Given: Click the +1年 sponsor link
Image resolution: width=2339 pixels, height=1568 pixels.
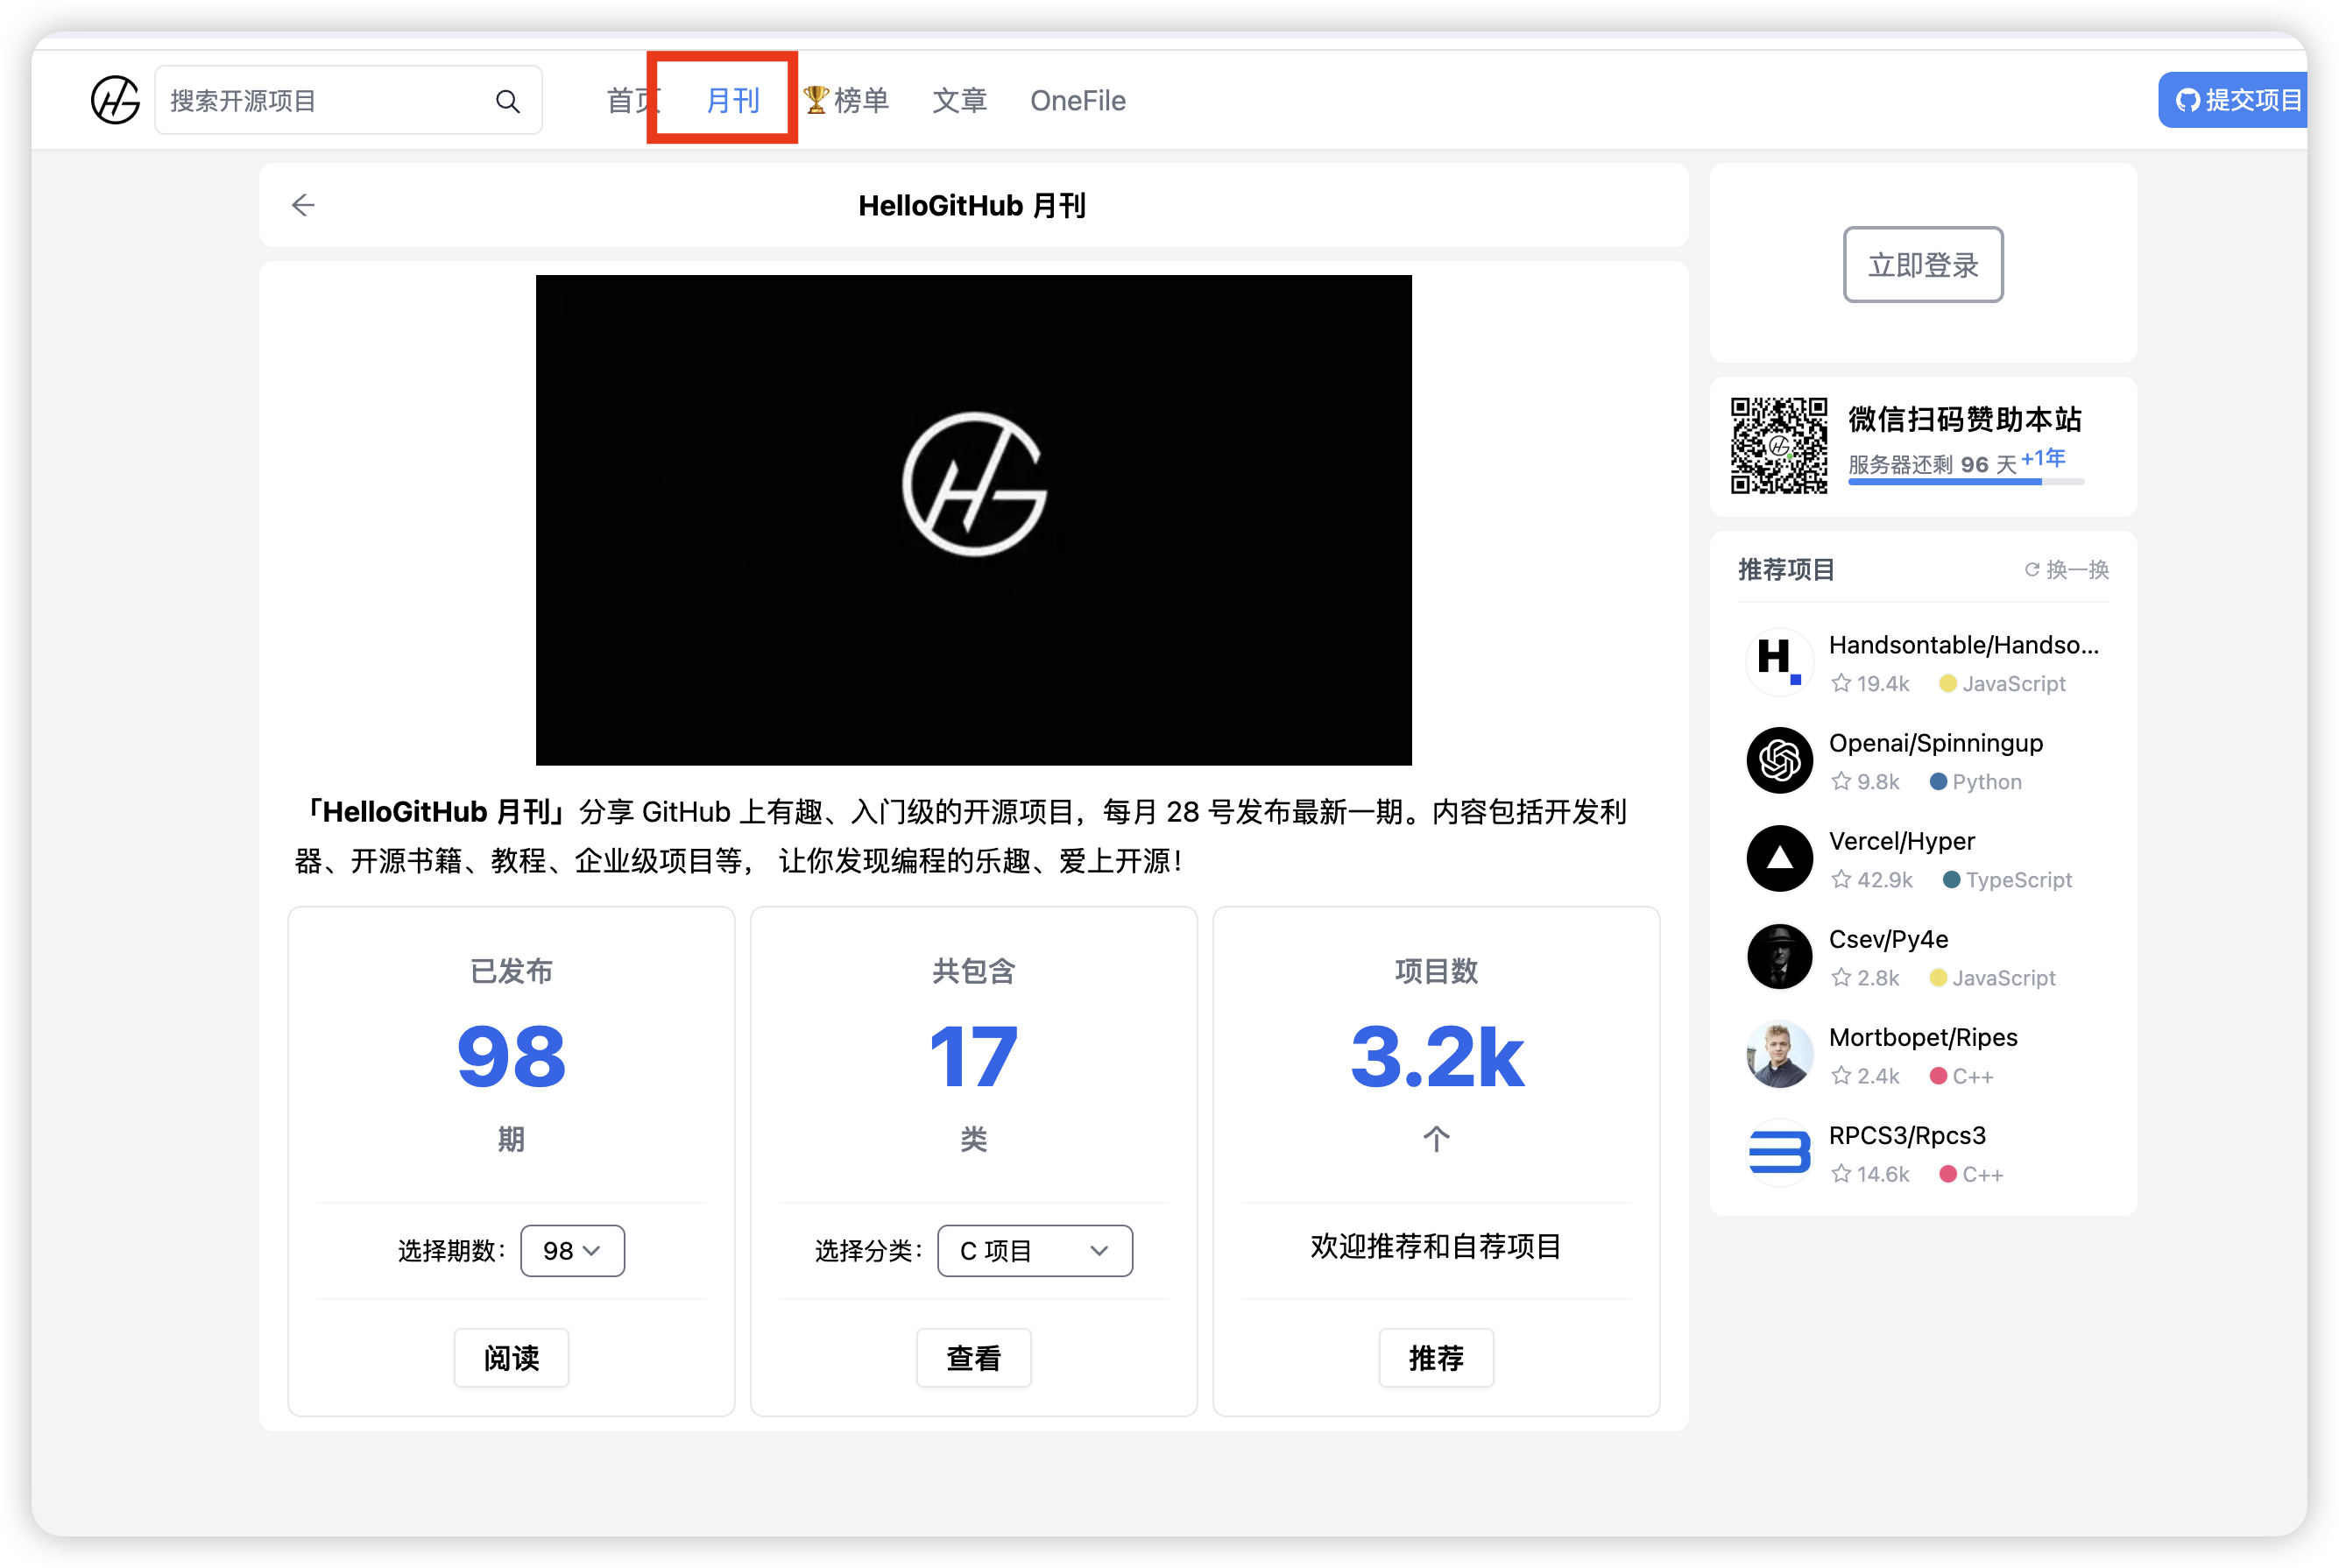Looking at the screenshot, I should (2042, 458).
